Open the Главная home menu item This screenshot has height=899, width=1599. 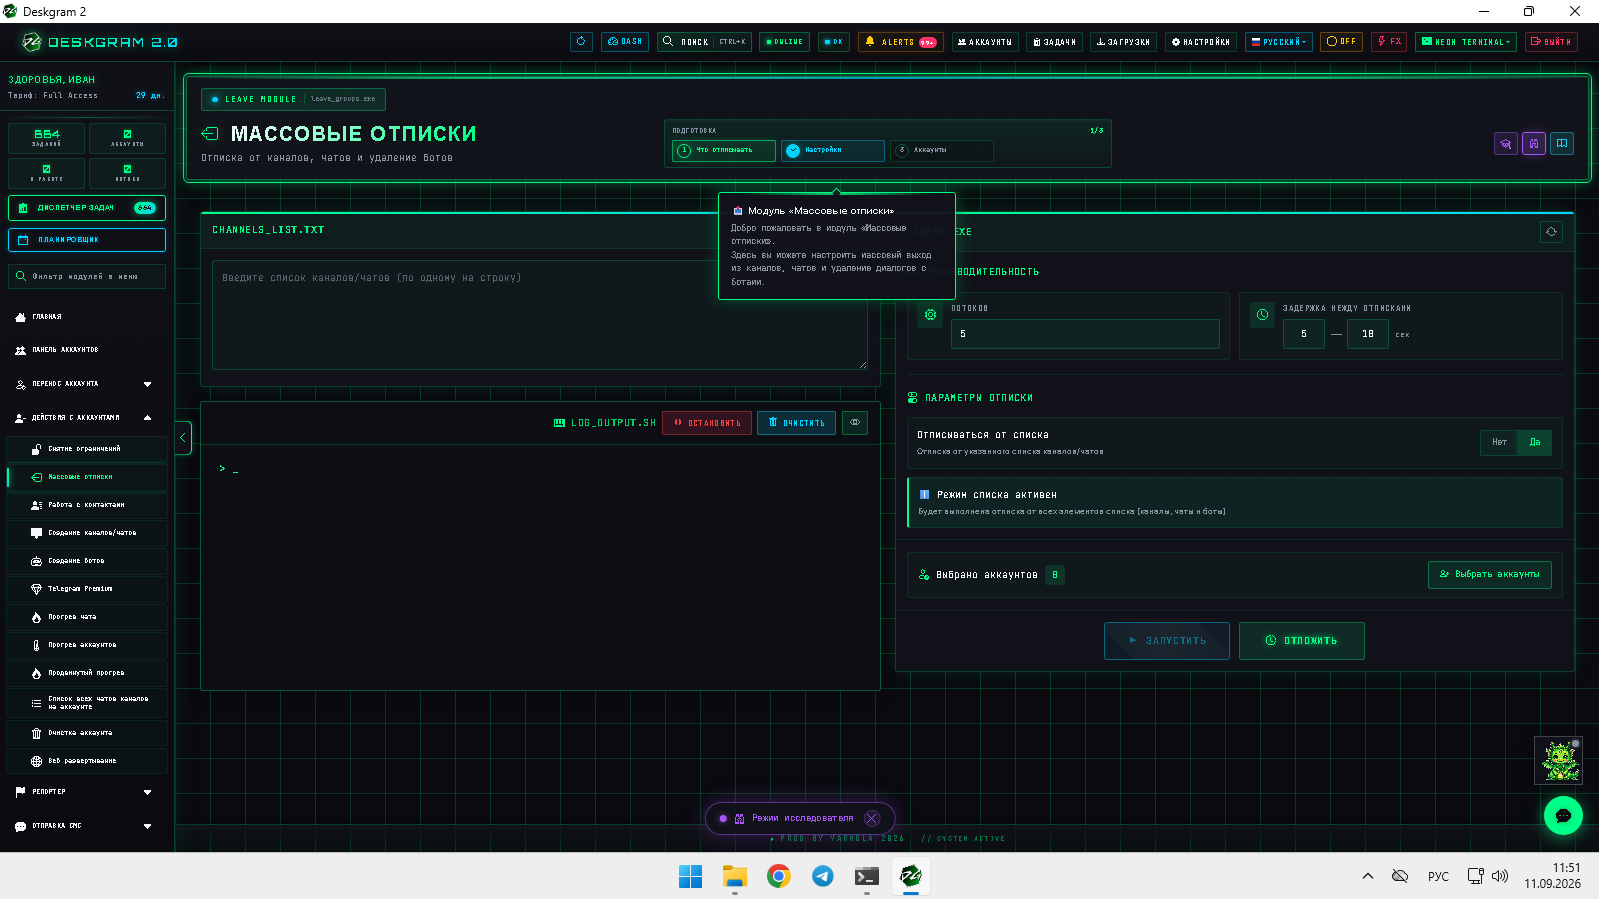pos(87,317)
